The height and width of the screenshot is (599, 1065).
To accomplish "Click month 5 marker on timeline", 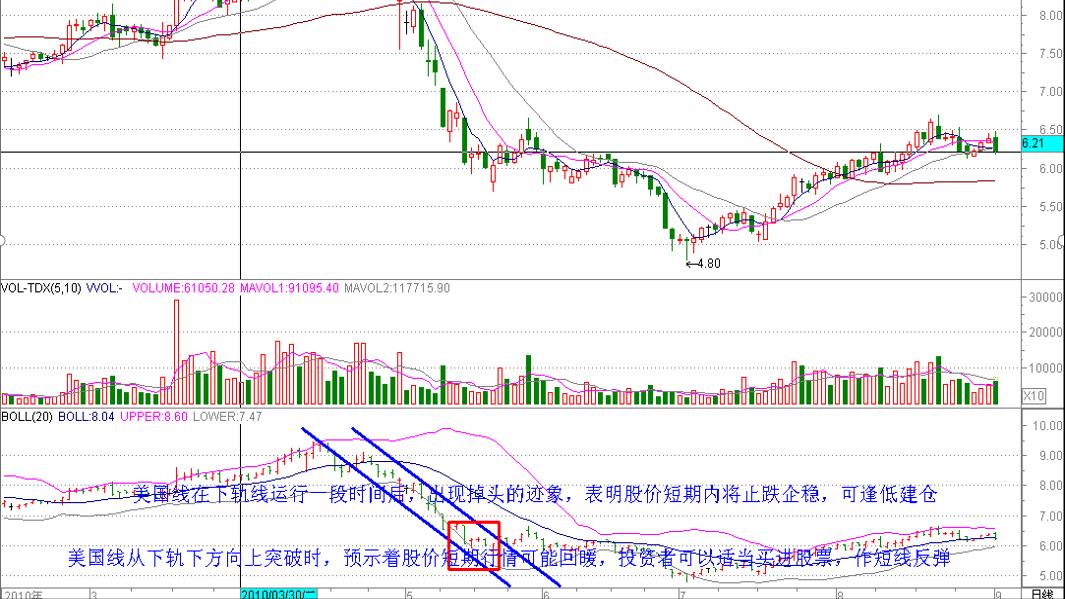I will pos(409,595).
